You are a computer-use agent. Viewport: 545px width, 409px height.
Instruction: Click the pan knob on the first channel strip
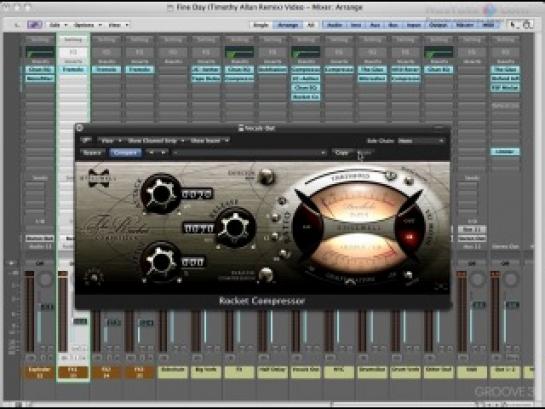tap(45, 279)
